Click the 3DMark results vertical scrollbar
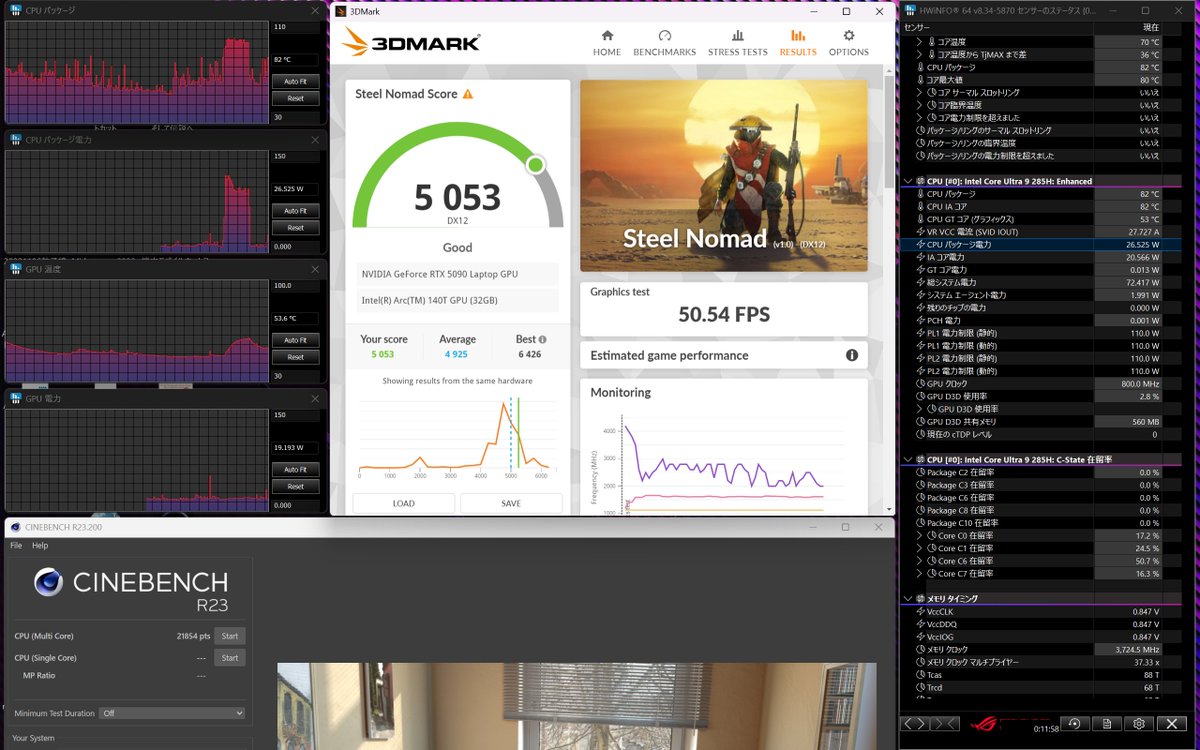The height and width of the screenshot is (750, 1200). [x=889, y=130]
